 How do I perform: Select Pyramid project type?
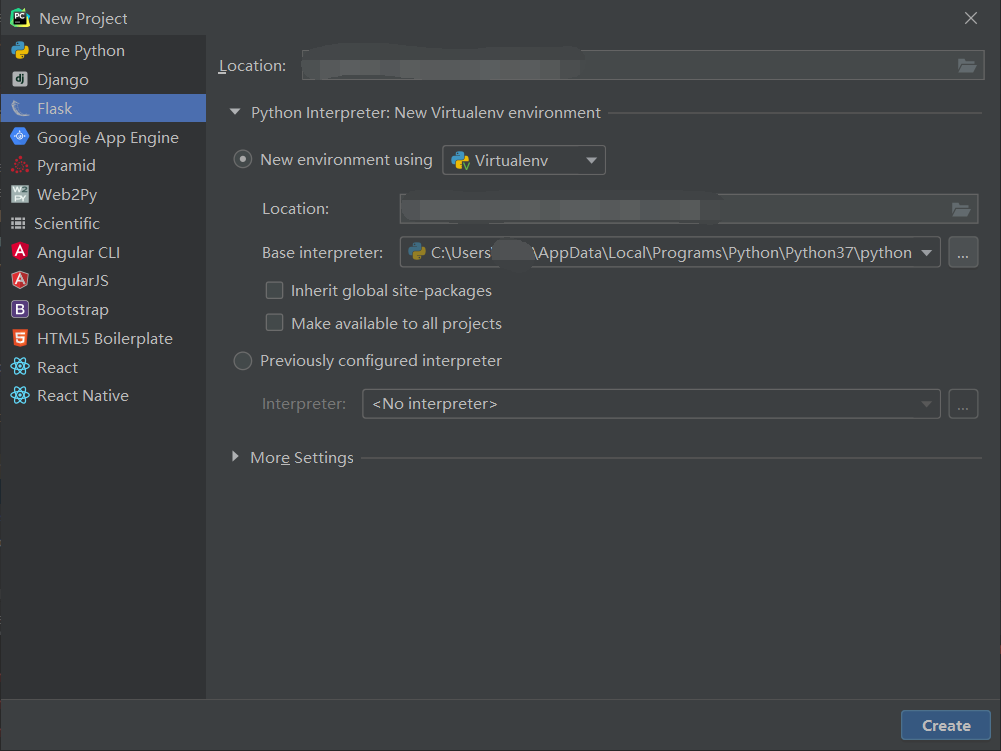[x=103, y=165]
